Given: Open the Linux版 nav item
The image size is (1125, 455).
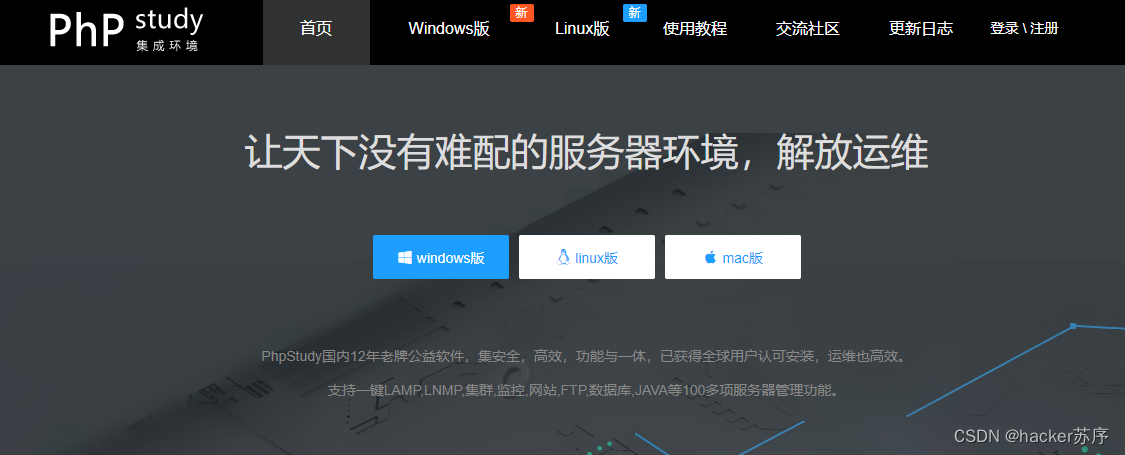Looking at the screenshot, I should point(583,29).
